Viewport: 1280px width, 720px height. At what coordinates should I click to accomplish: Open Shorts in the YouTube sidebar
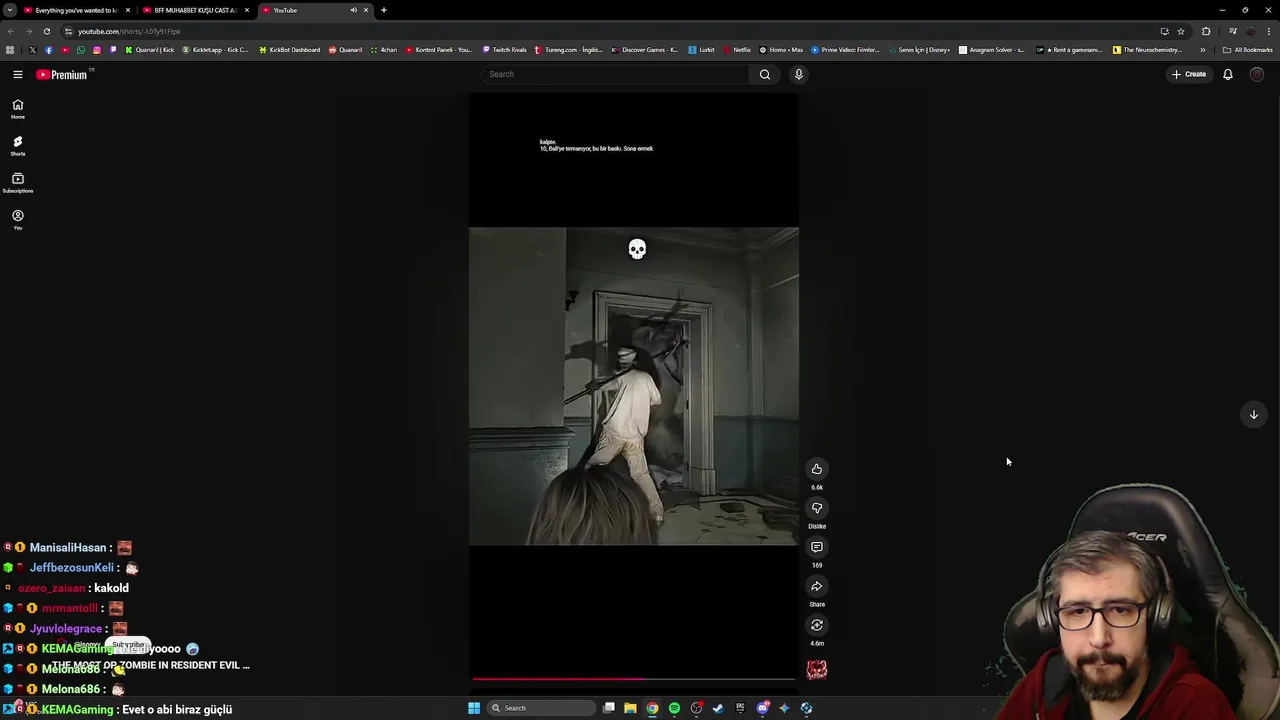tap(18, 146)
